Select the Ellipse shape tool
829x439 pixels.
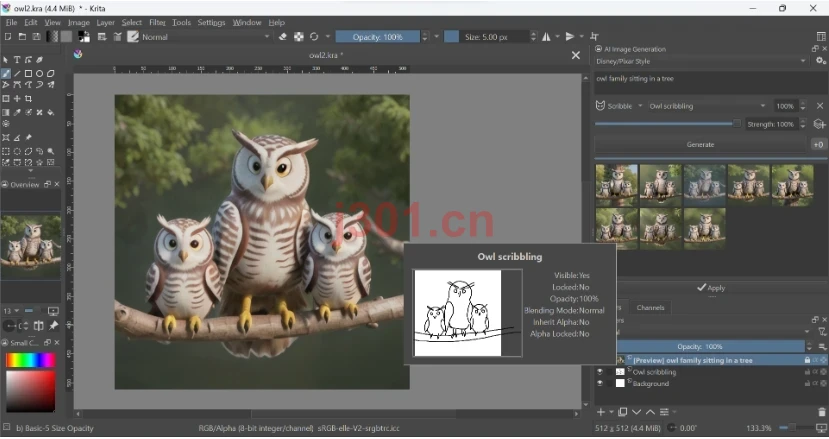click(39, 74)
